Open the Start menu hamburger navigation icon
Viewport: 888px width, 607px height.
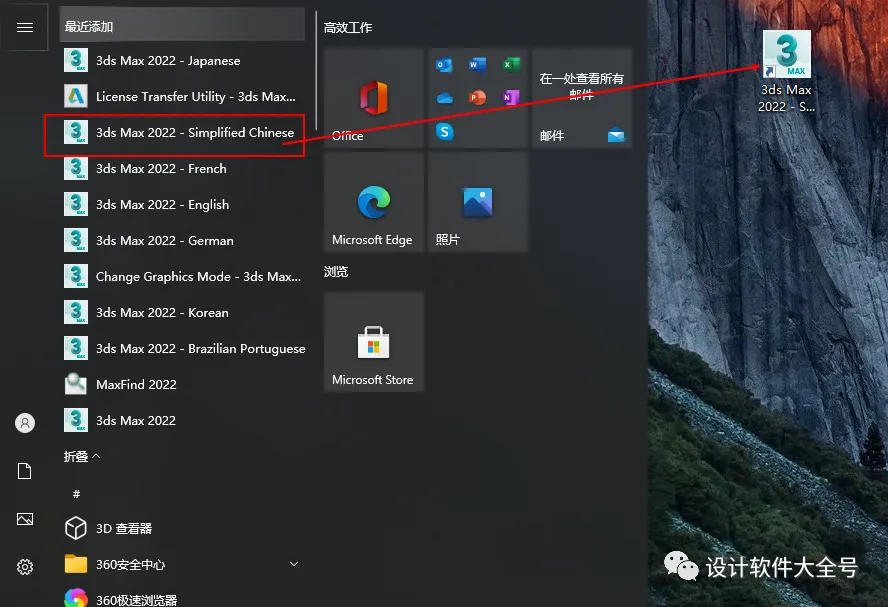24,27
